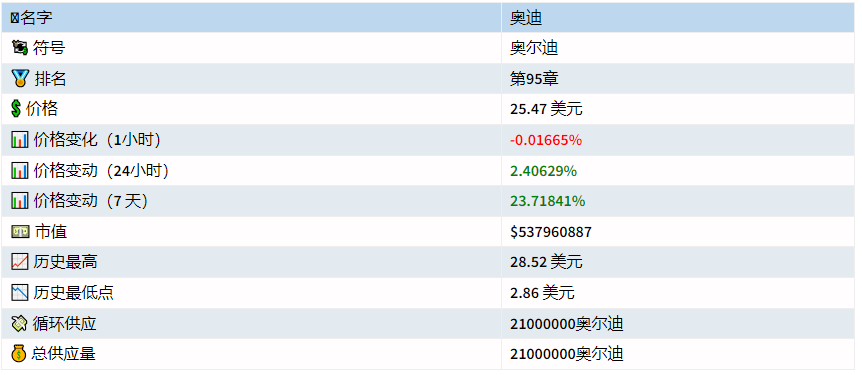Select the 历史最高 row label
Screen dimensions: 862x375
65,262
